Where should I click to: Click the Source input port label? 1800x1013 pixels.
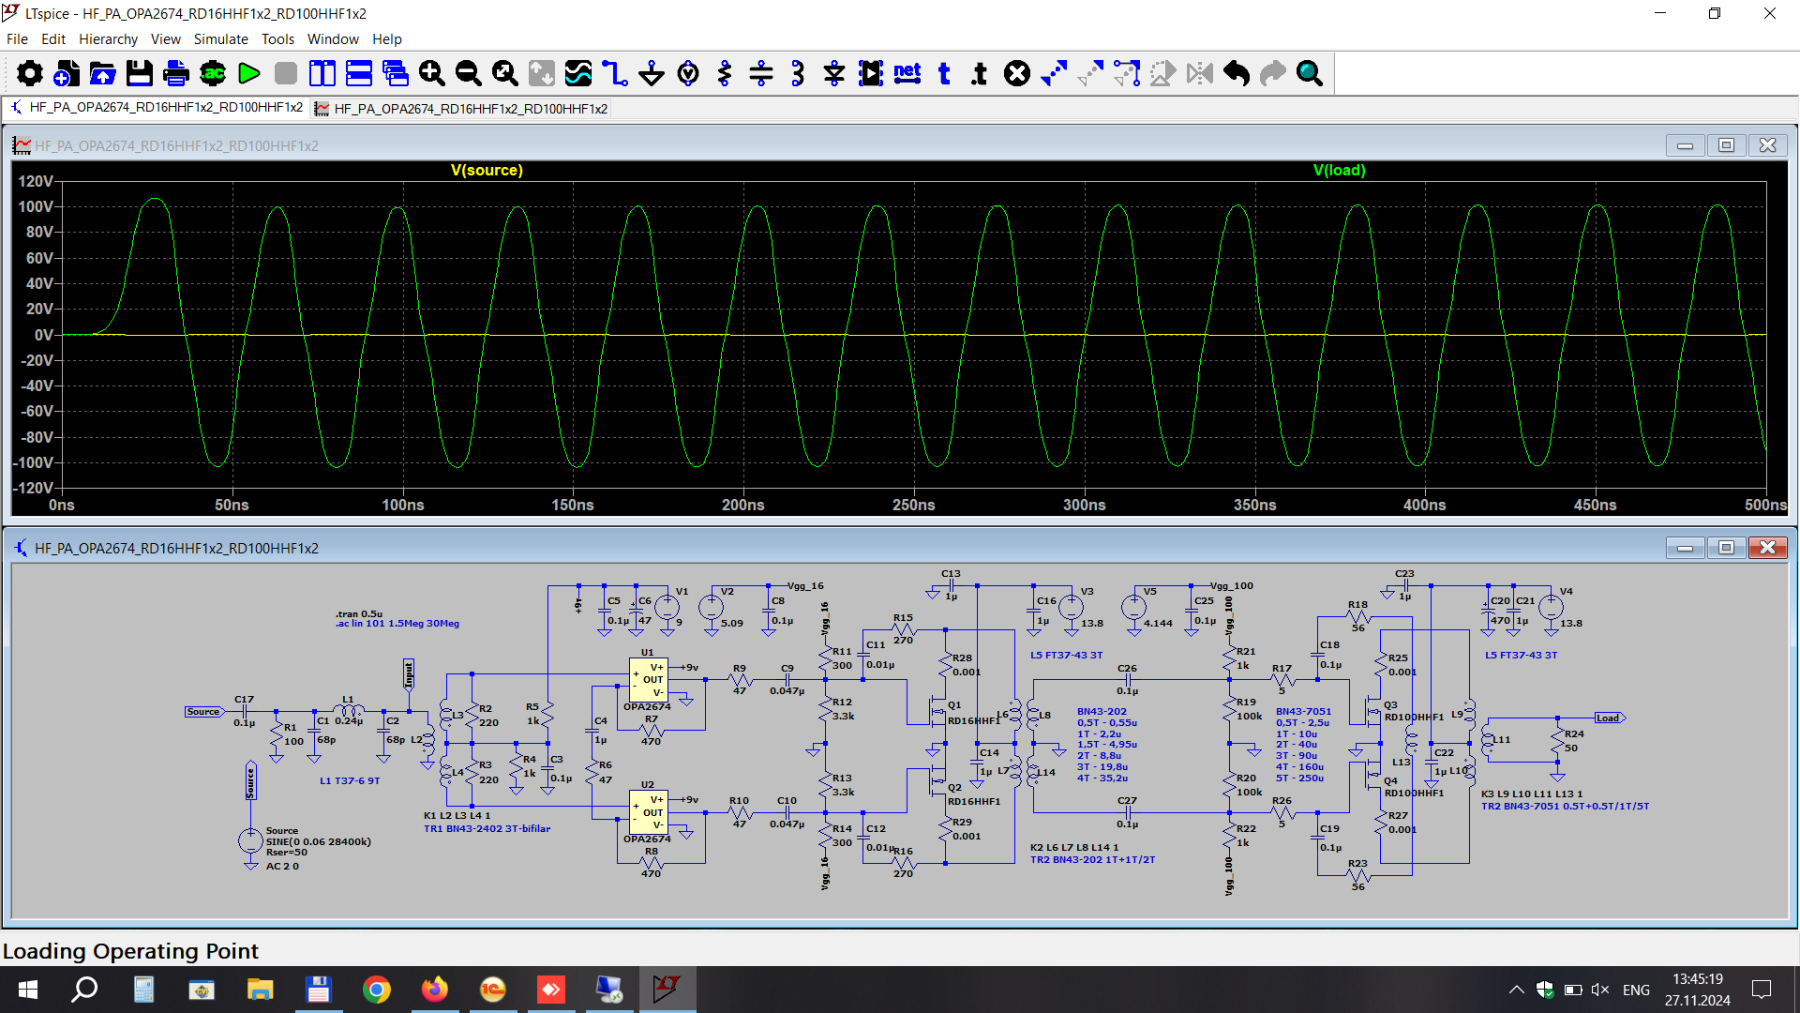pos(204,712)
